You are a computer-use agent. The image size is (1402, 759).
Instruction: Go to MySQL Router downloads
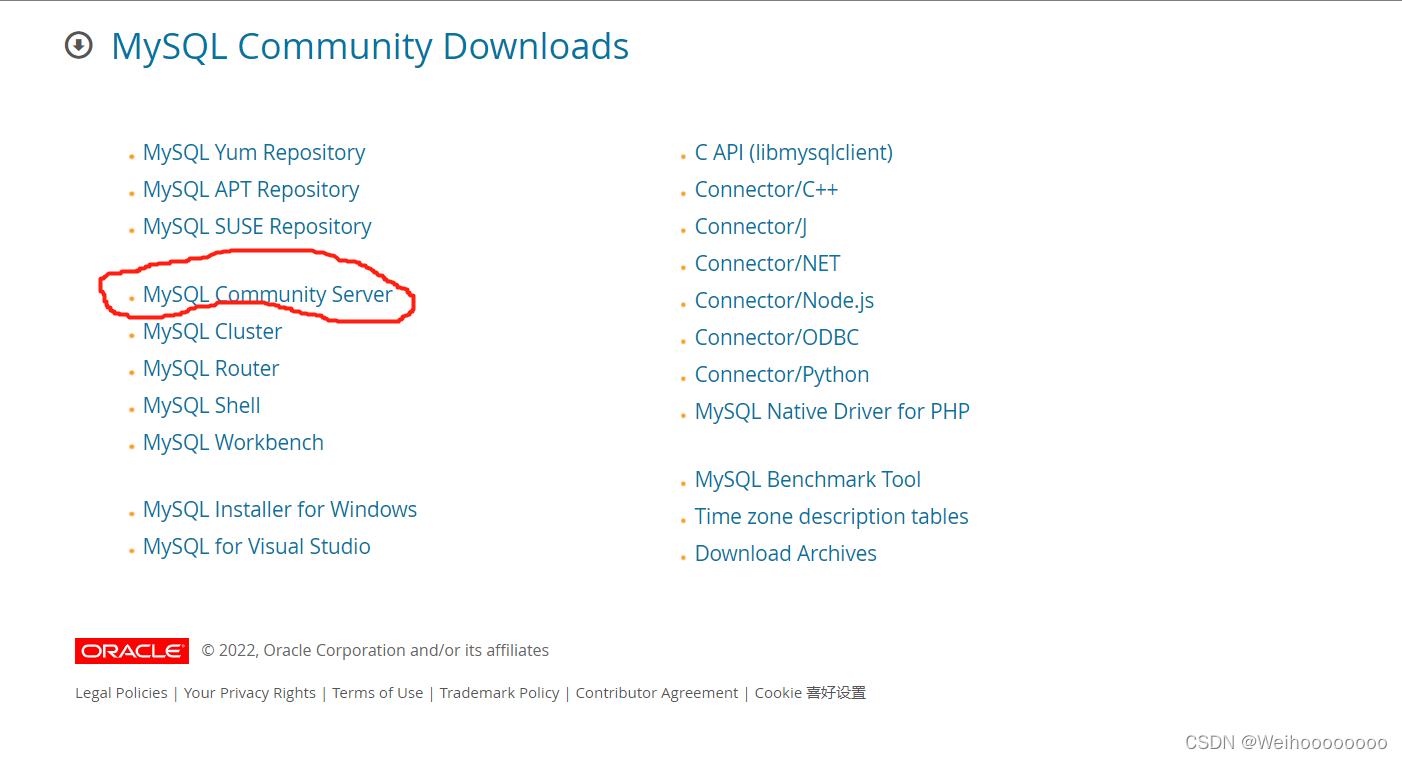click(211, 369)
